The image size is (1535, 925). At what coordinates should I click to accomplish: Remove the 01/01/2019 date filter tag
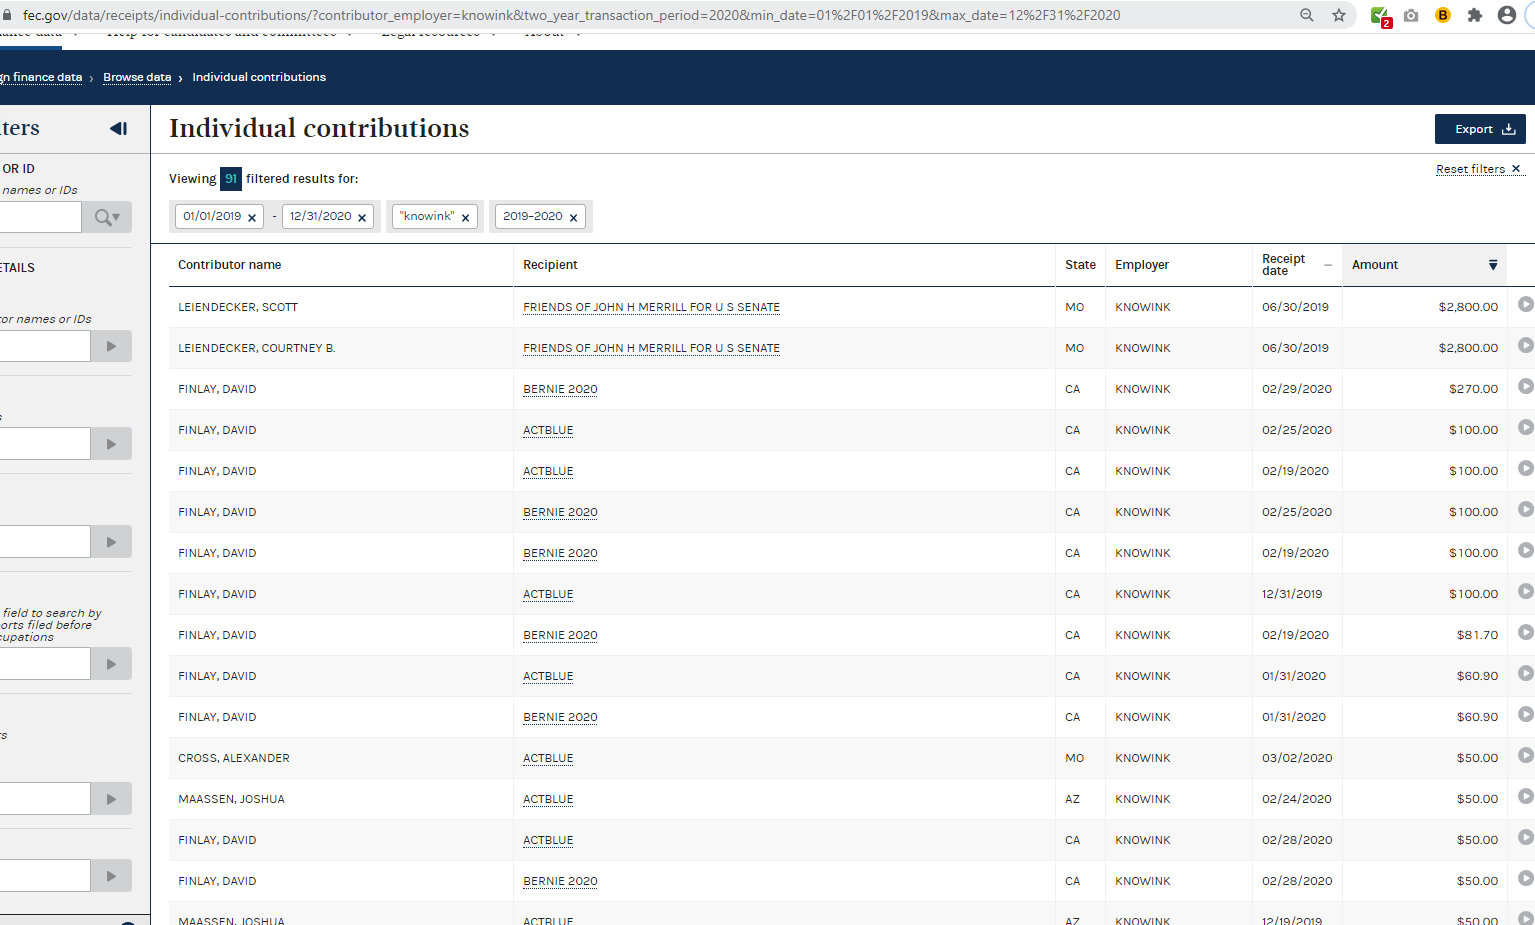click(252, 218)
